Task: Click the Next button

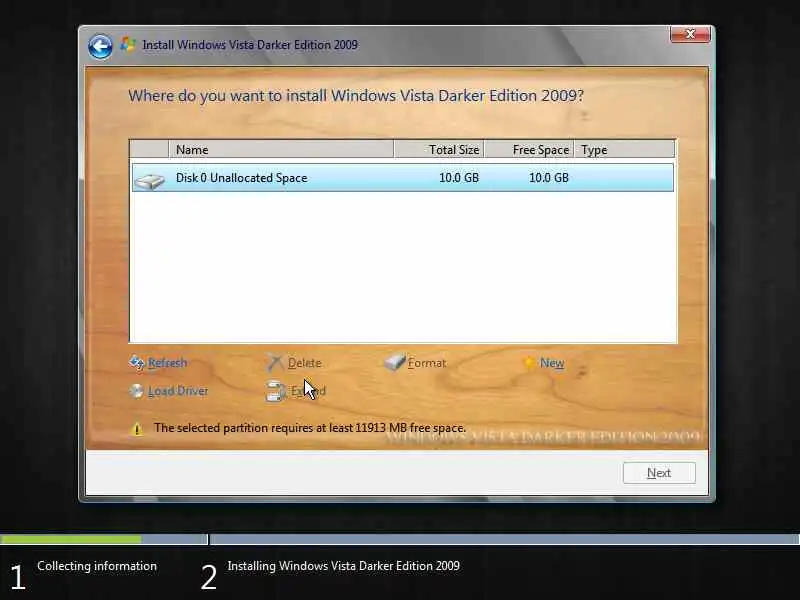Action: [659, 473]
